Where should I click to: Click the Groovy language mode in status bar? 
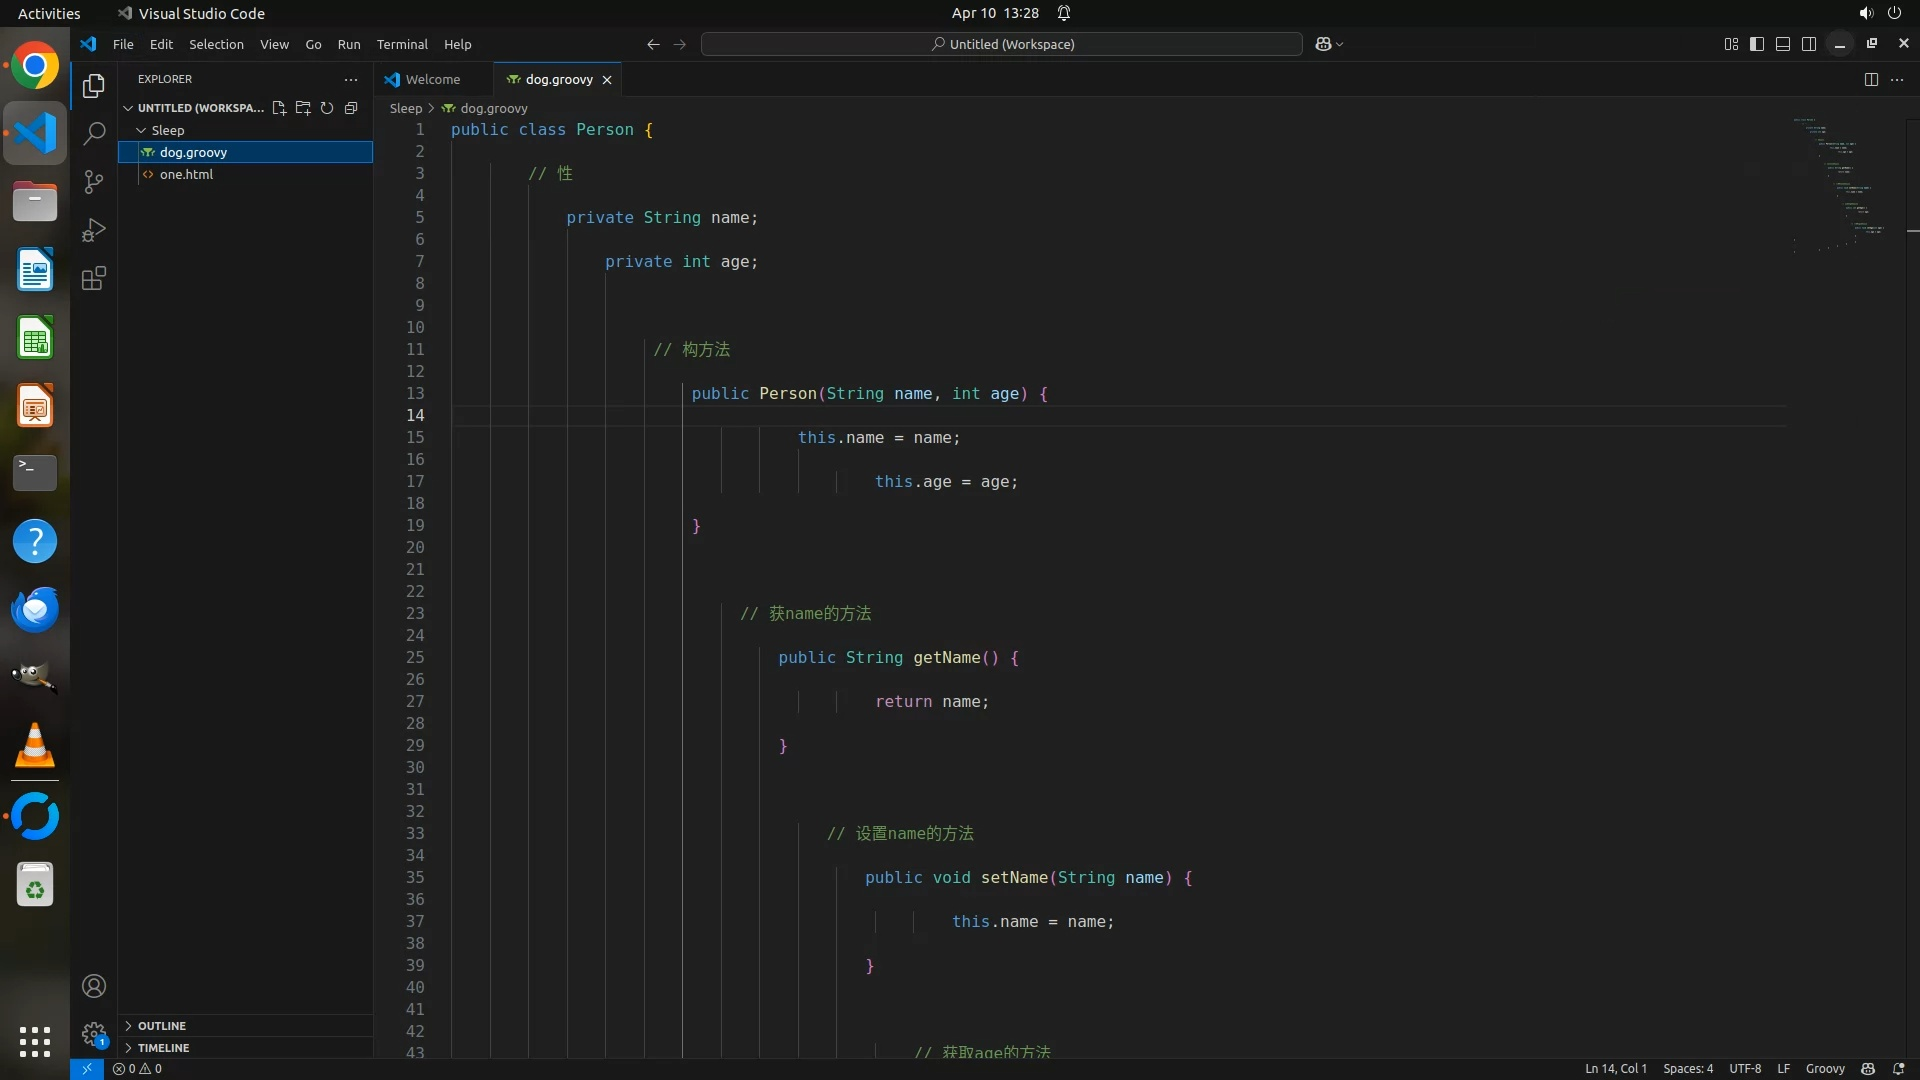point(1825,1069)
